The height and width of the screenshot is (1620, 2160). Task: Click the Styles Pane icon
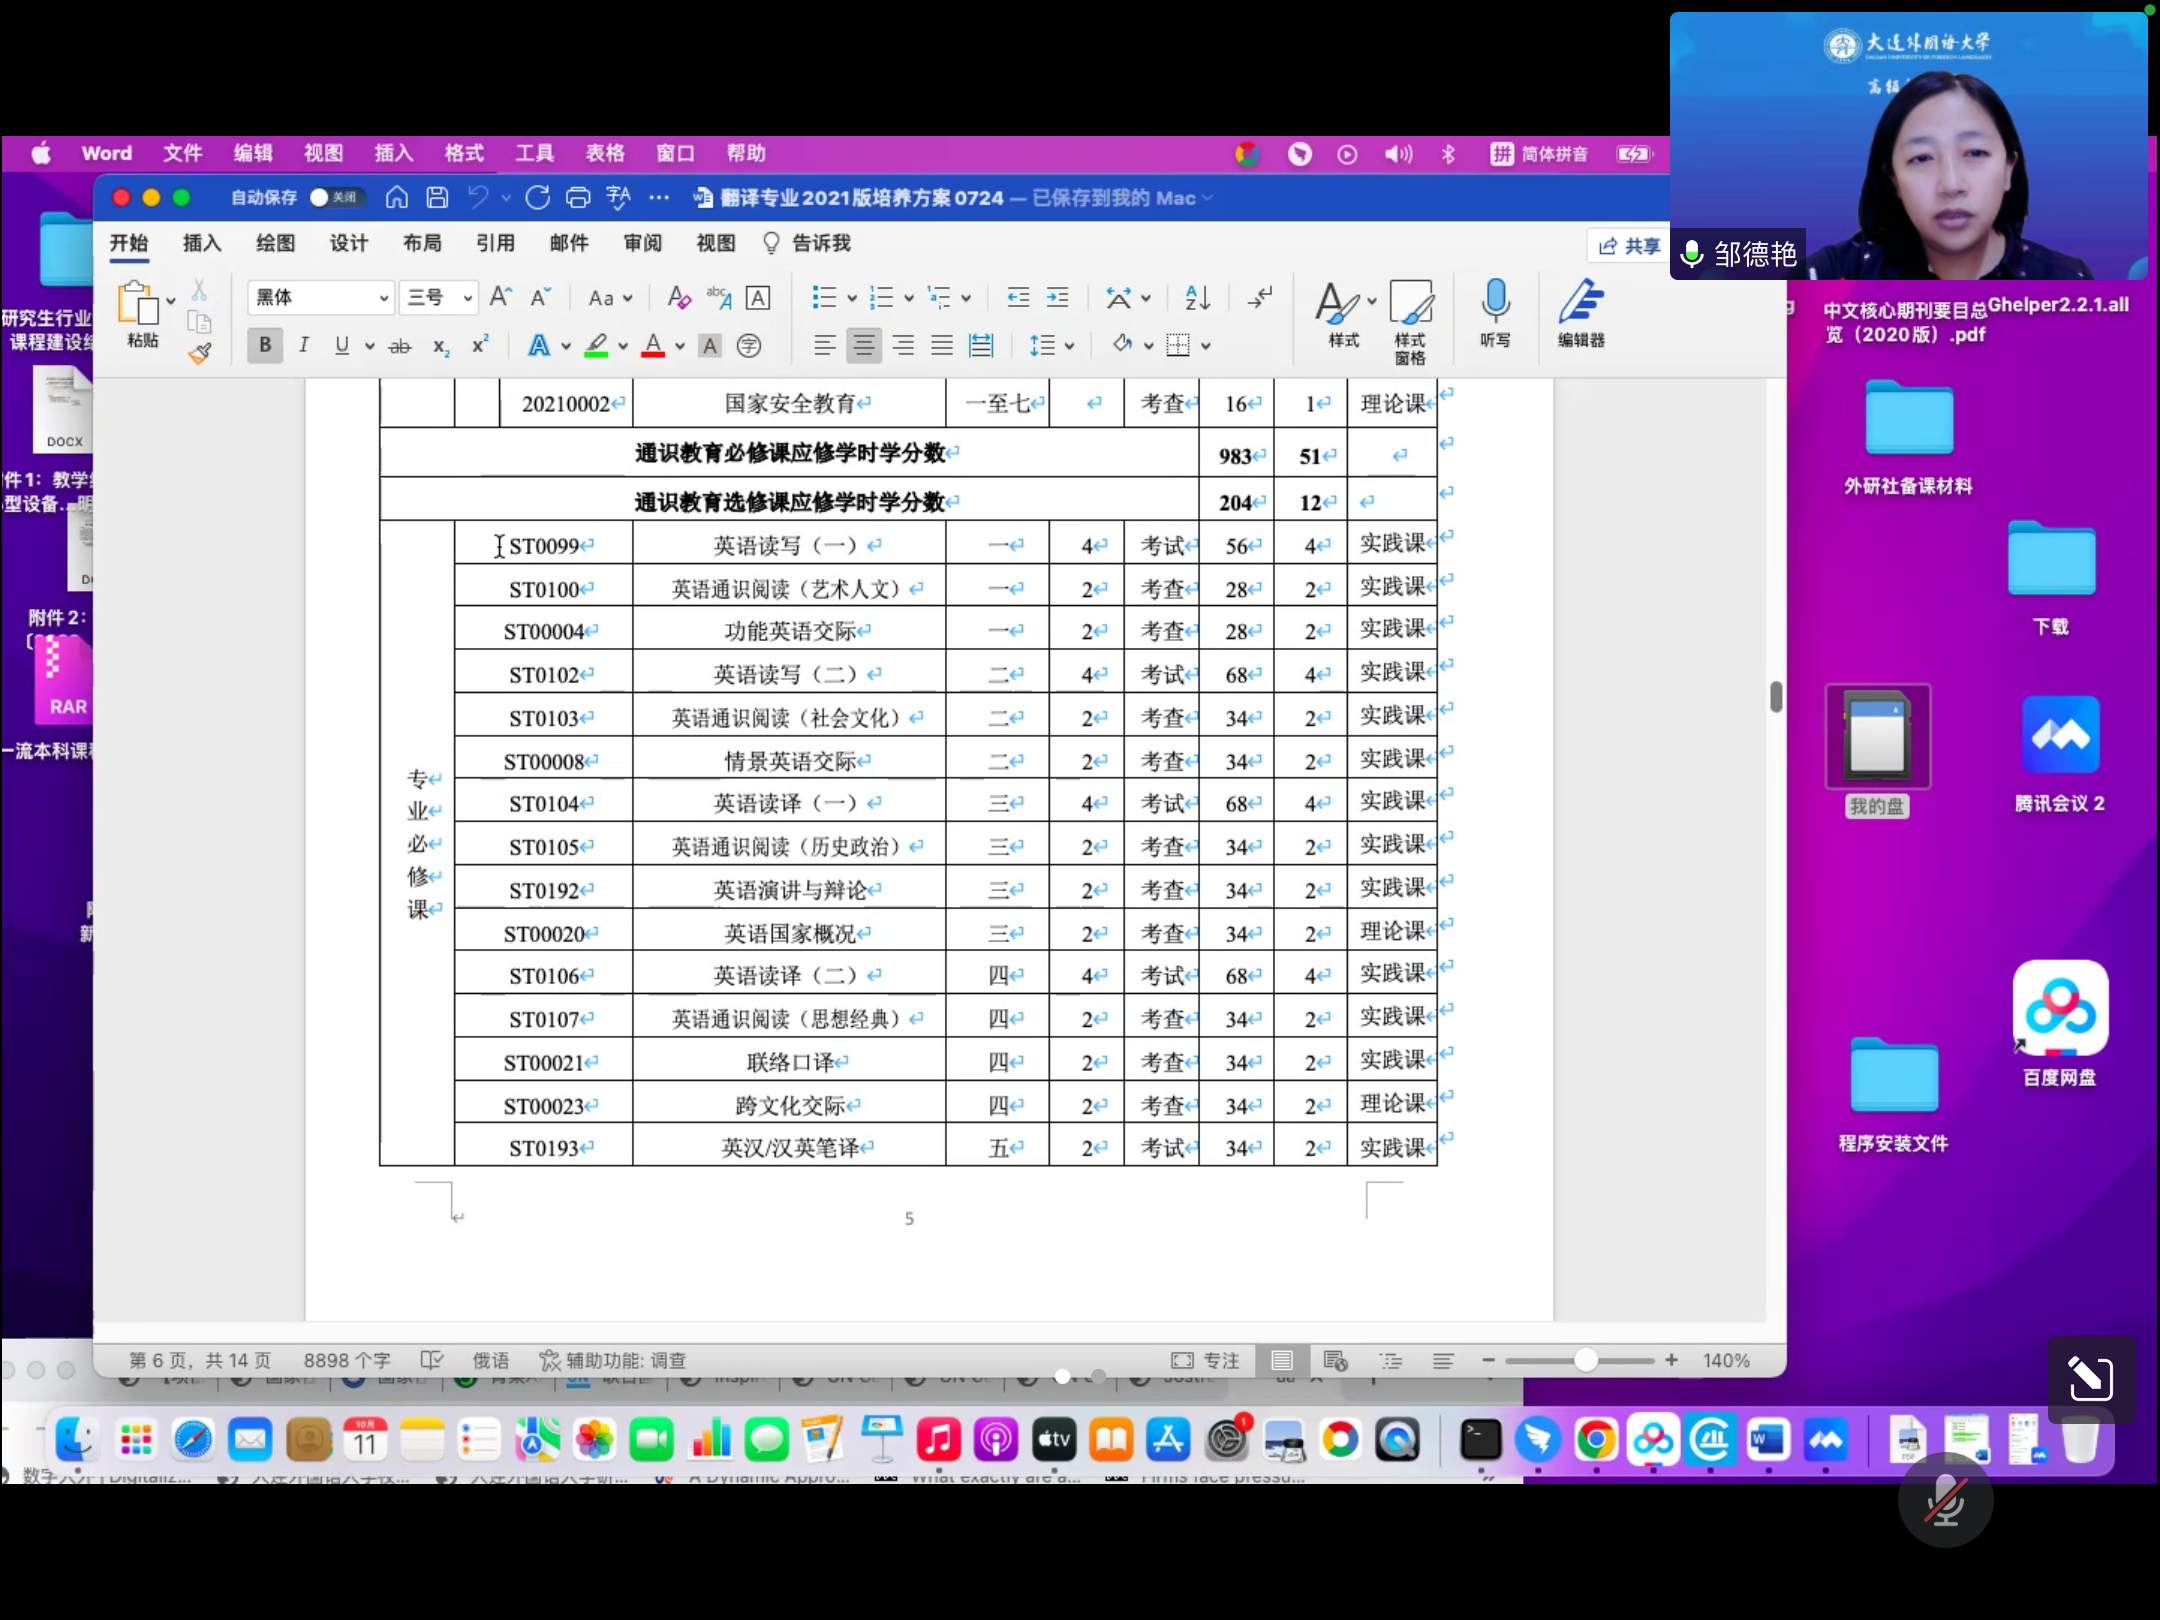[1410, 303]
